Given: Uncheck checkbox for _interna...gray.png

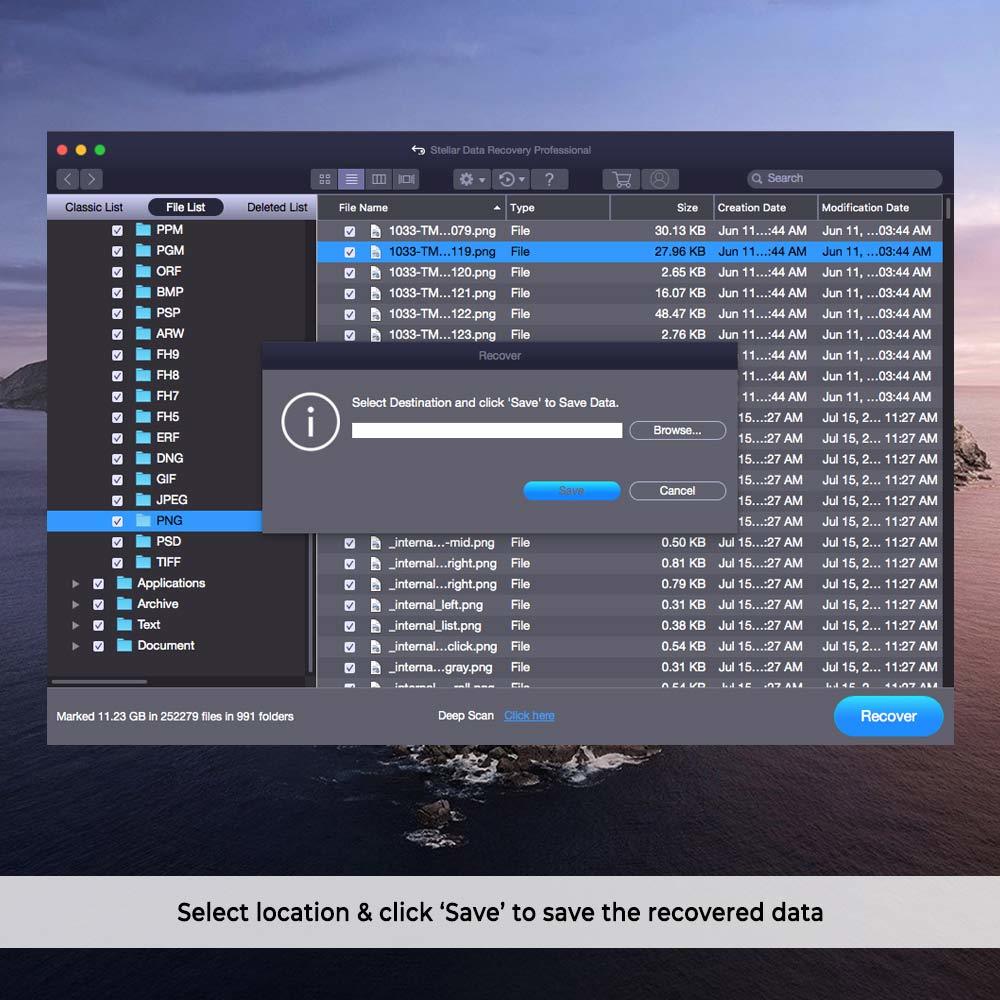Looking at the screenshot, I should [x=349, y=668].
